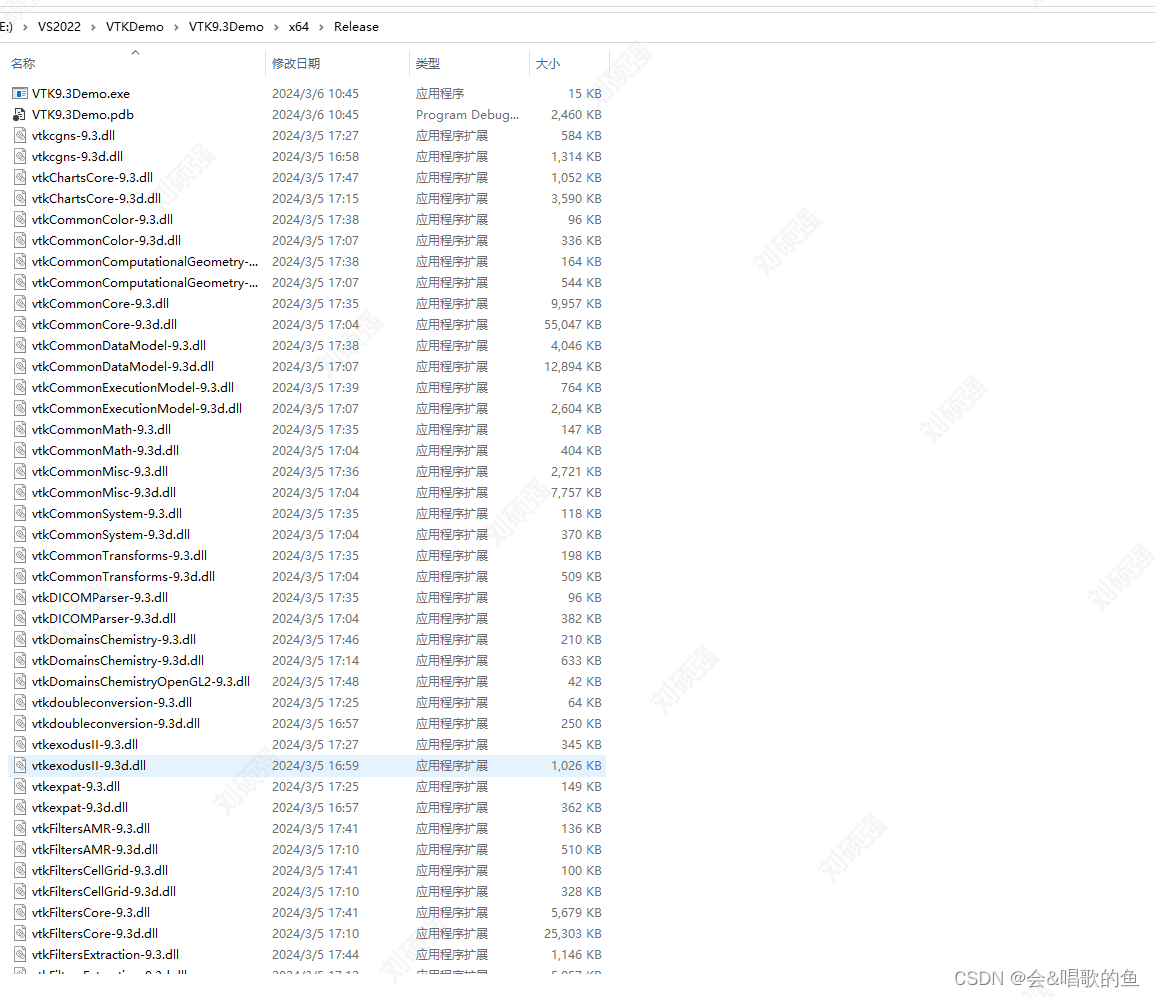Image resolution: width=1155 pixels, height=997 pixels.
Task: Click the vtkDomainsChemistryOpenGL2-9.3.dll icon
Action: click(x=19, y=681)
